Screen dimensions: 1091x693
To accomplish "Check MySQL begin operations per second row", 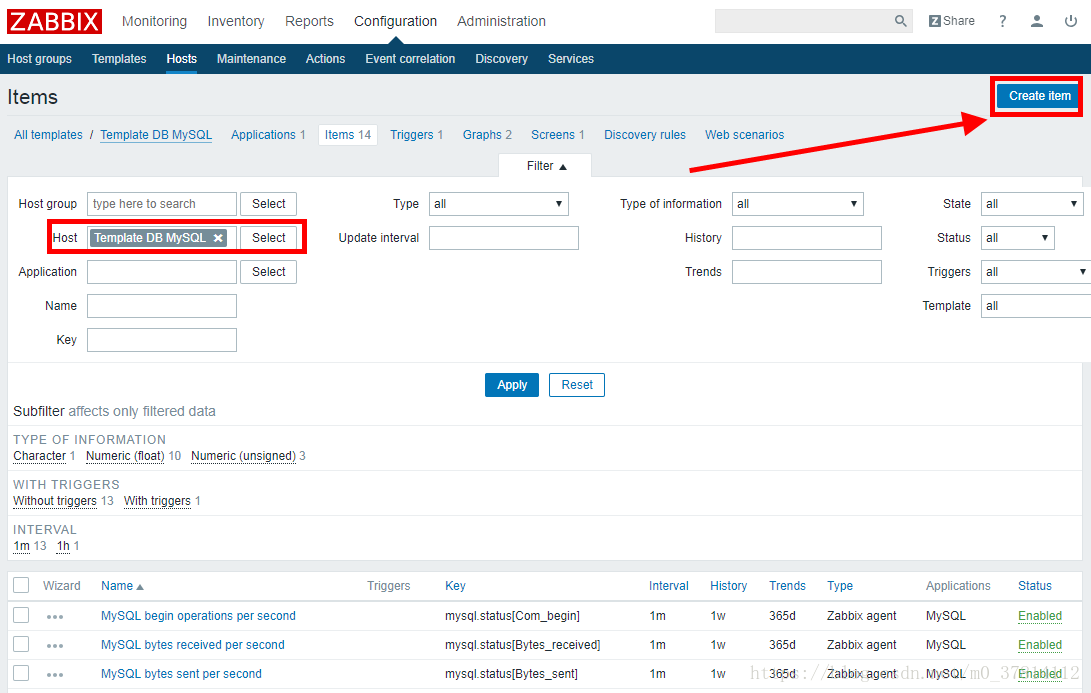I will (x=22, y=615).
